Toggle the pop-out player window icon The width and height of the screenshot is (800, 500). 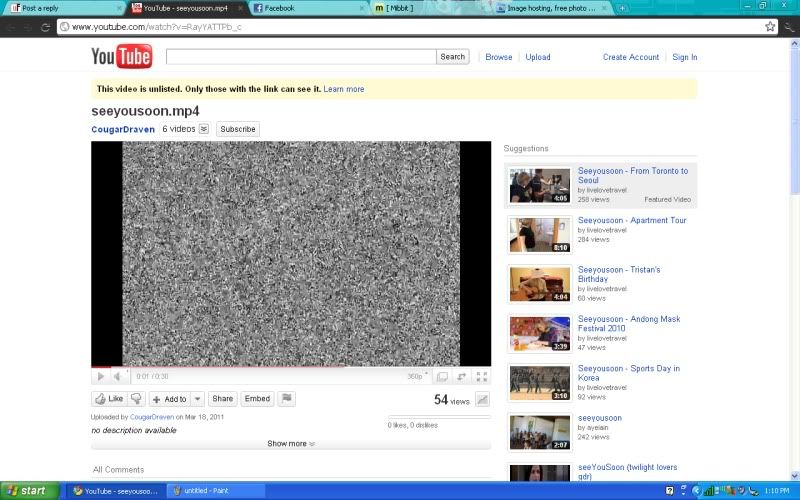tap(442, 377)
